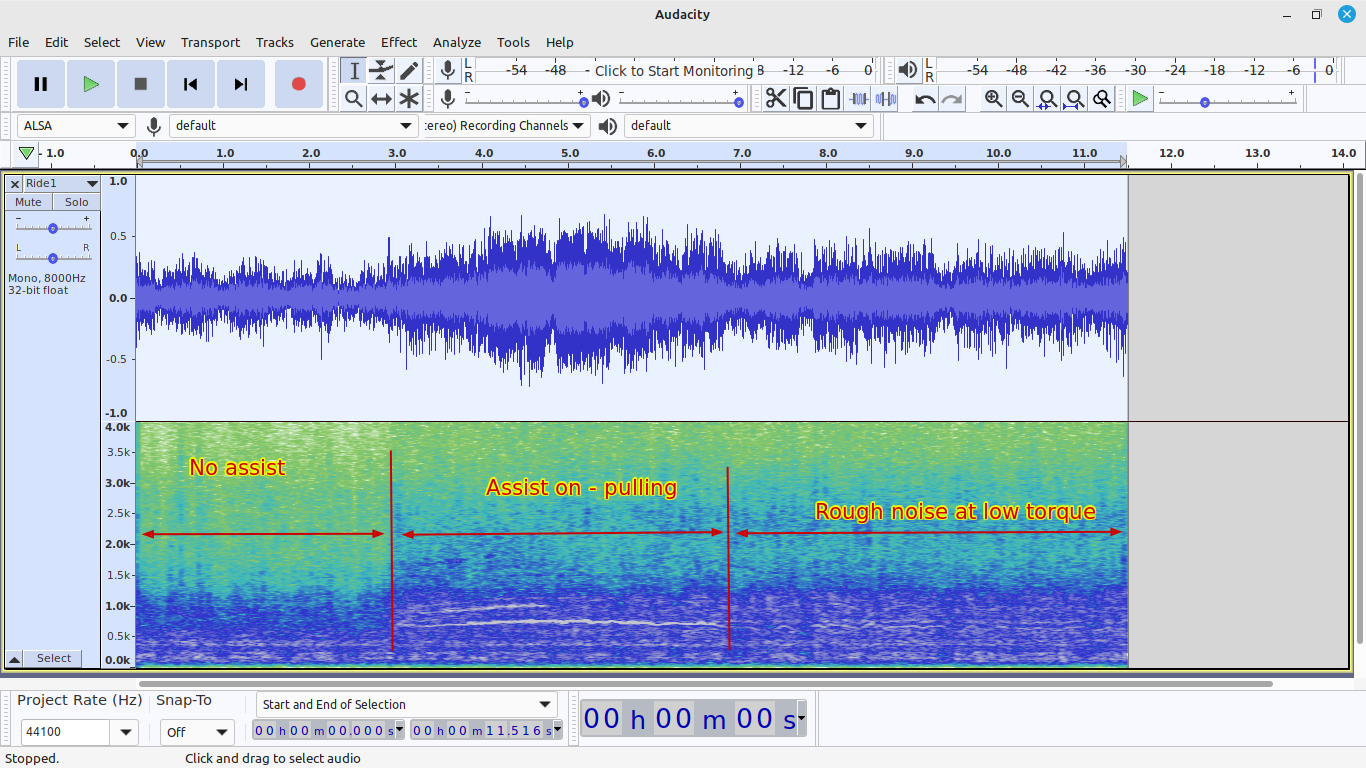Solo the Ride1 track
The image size is (1366, 768).
(77, 202)
